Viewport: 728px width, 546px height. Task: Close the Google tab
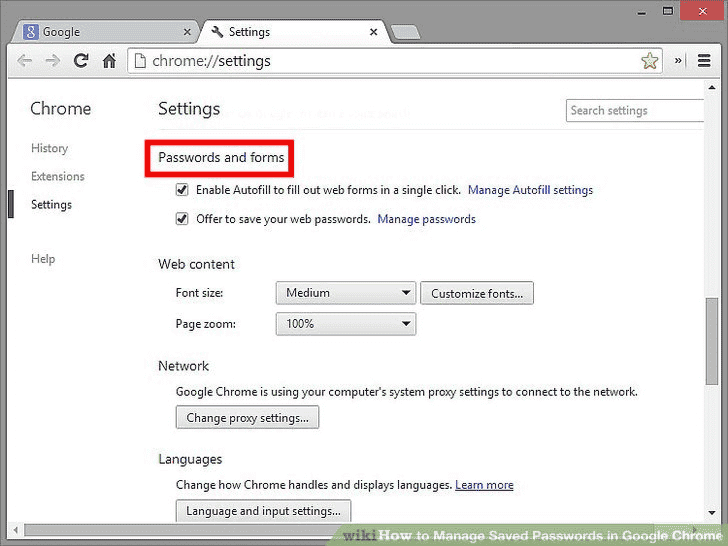[187, 32]
